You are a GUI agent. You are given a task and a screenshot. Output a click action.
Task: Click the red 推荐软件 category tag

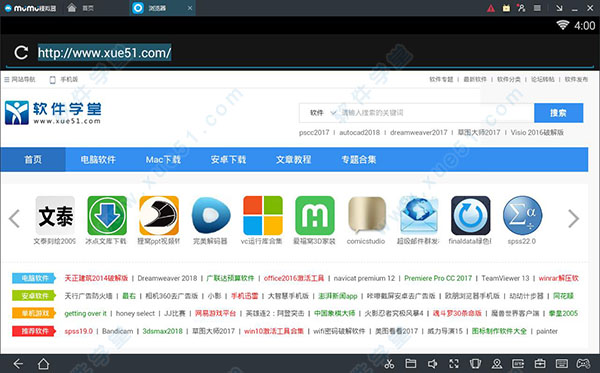coord(34,331)
